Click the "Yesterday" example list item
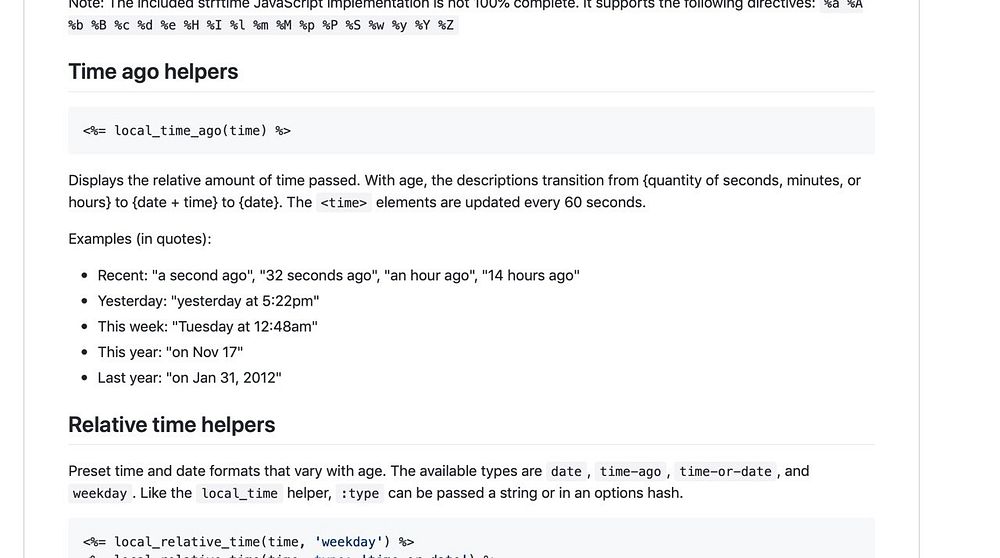Screen dimensions: 1000x558 coord(209,301)
